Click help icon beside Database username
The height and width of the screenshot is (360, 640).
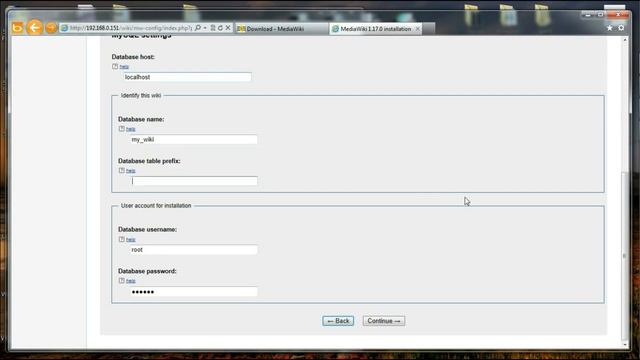122,239
